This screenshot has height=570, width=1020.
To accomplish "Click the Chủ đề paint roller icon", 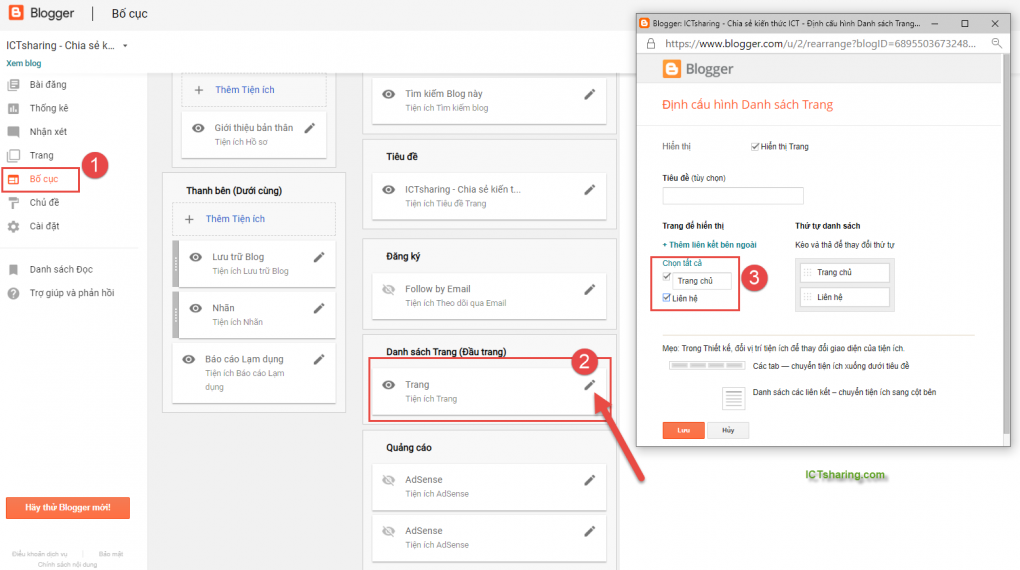I will pyautogui.click(x=13, y=203).
